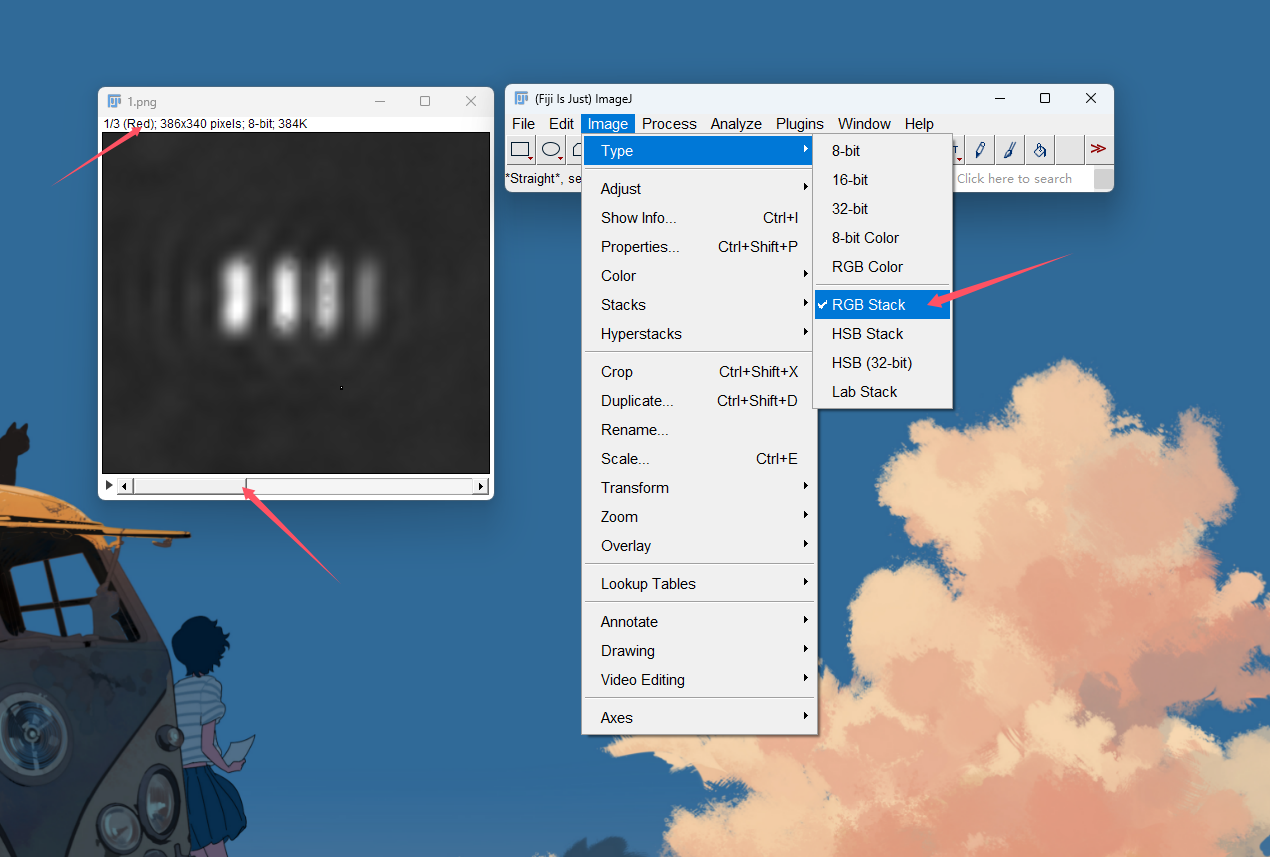Viewport: 1270px width, 857px height.
Task: Select the Paintbrush tool
Action: pos(1010,150)
